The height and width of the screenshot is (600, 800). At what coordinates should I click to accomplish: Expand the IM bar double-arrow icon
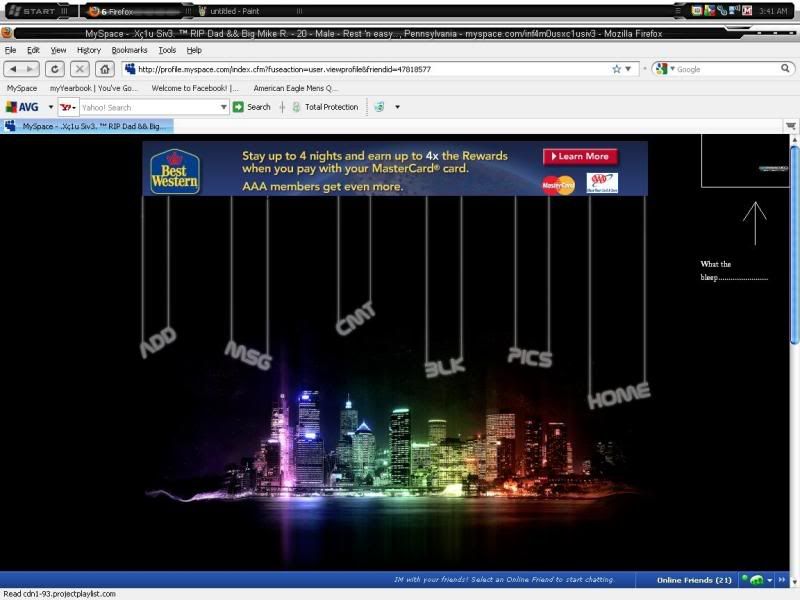coord(782,580)
